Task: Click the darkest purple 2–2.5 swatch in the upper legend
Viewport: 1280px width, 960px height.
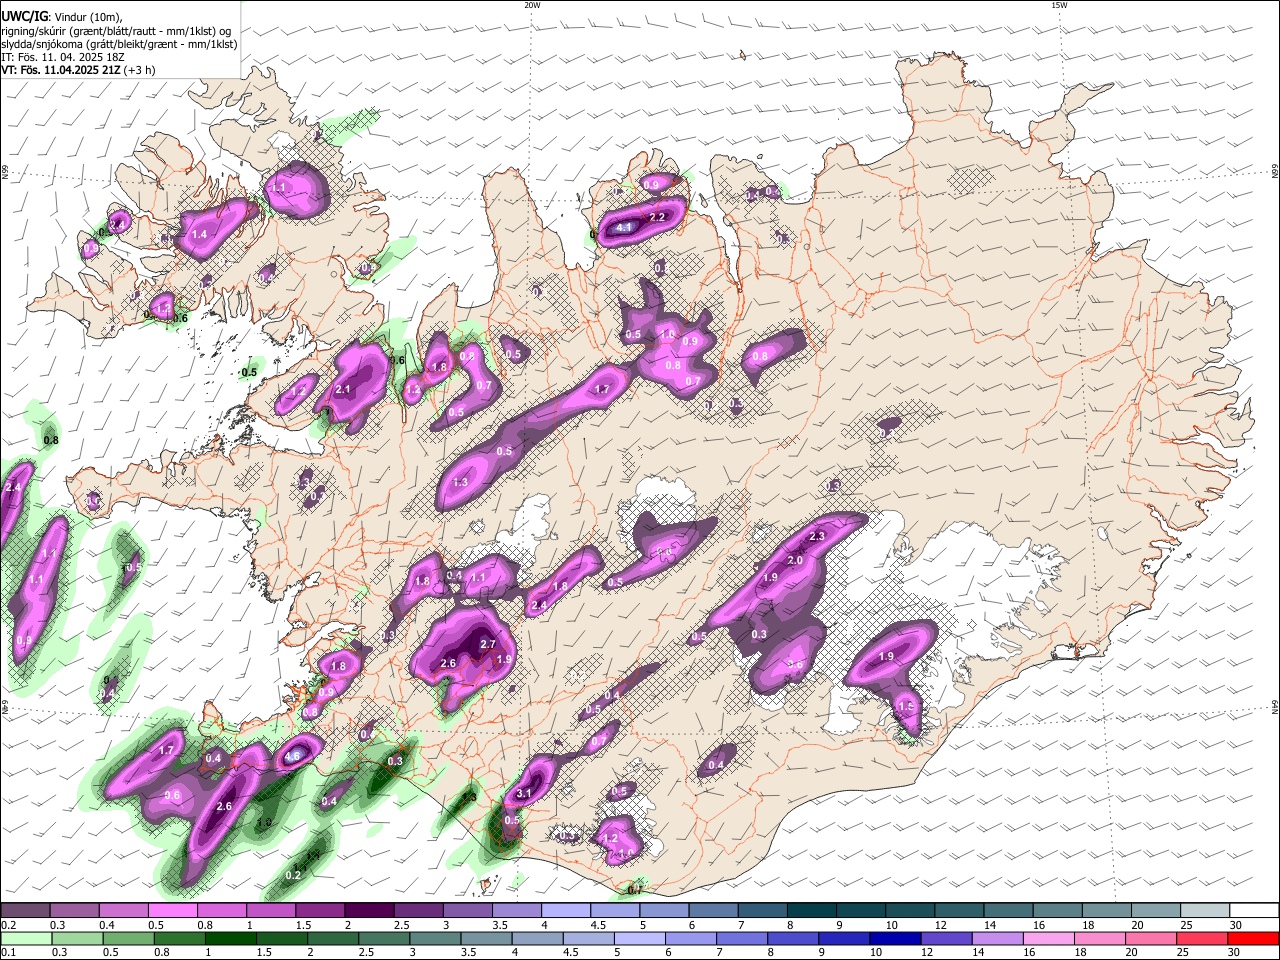Action: point(368,911)
